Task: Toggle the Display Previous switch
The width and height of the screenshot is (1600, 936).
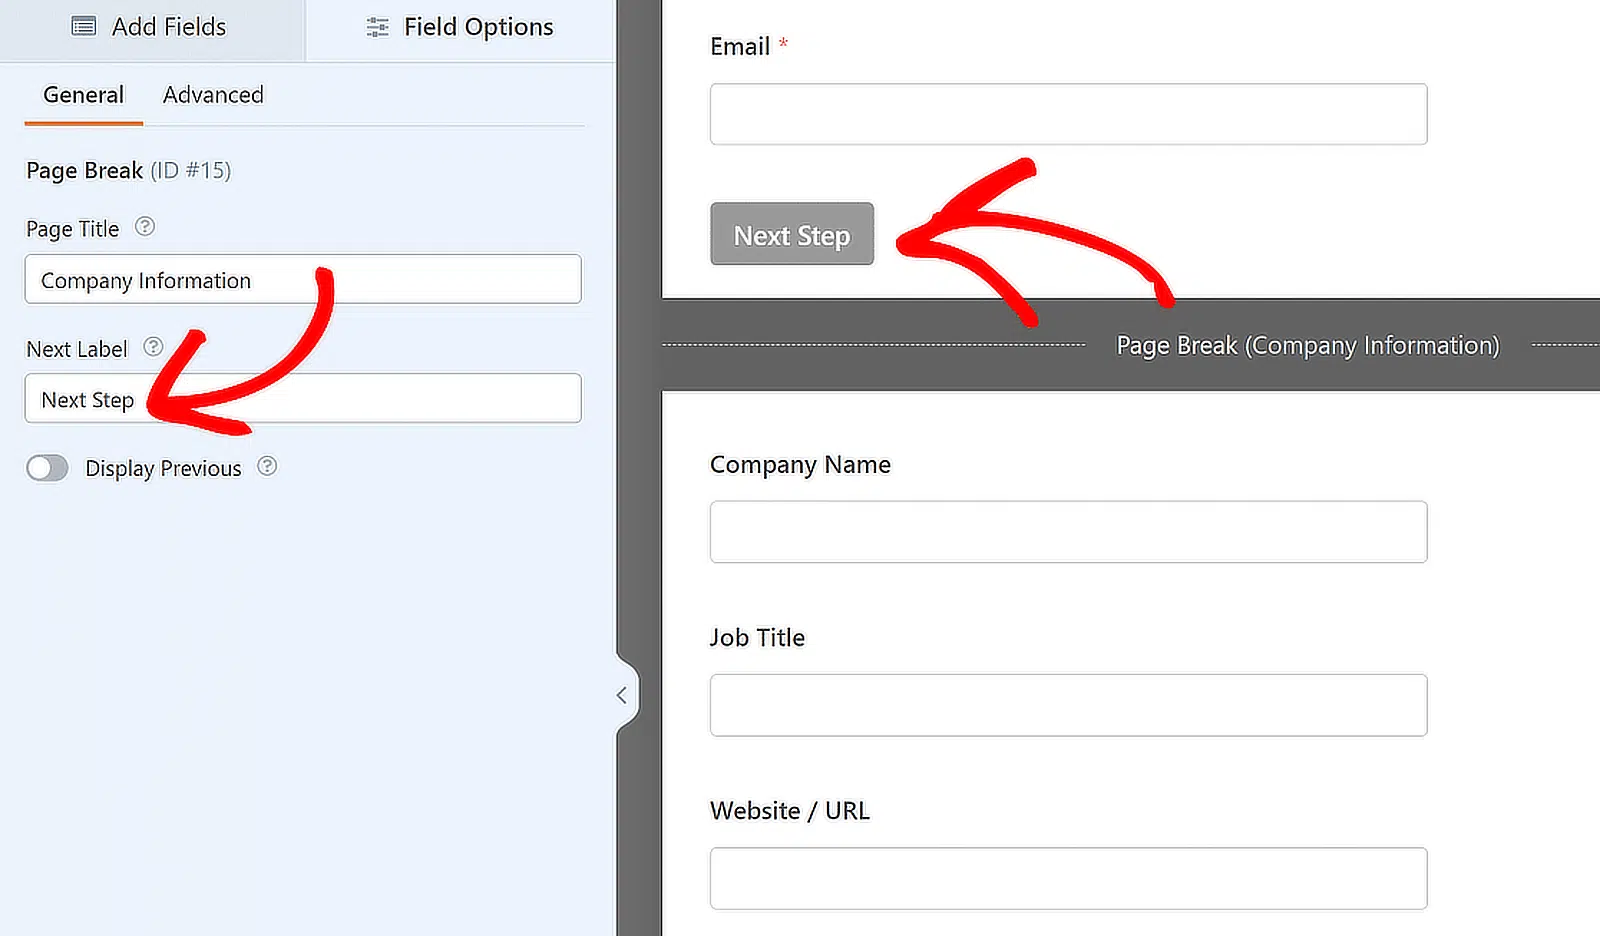Action: coord(47,468)
